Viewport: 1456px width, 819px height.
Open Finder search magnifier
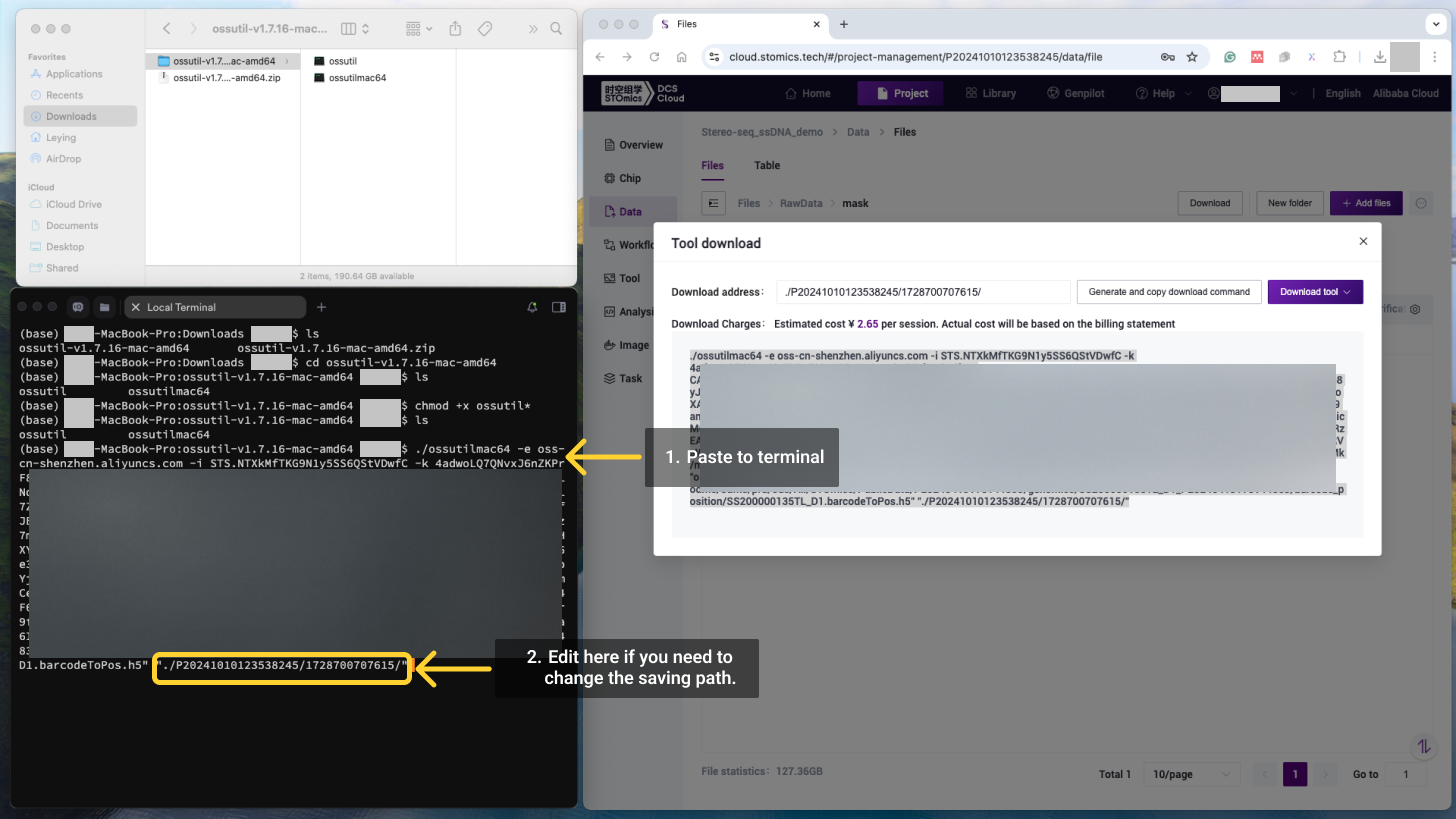557,29
